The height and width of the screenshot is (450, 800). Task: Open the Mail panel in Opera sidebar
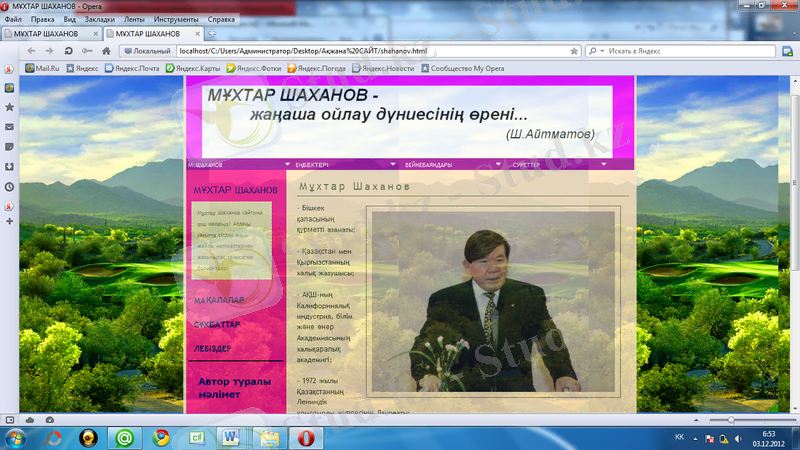[9, 127]
